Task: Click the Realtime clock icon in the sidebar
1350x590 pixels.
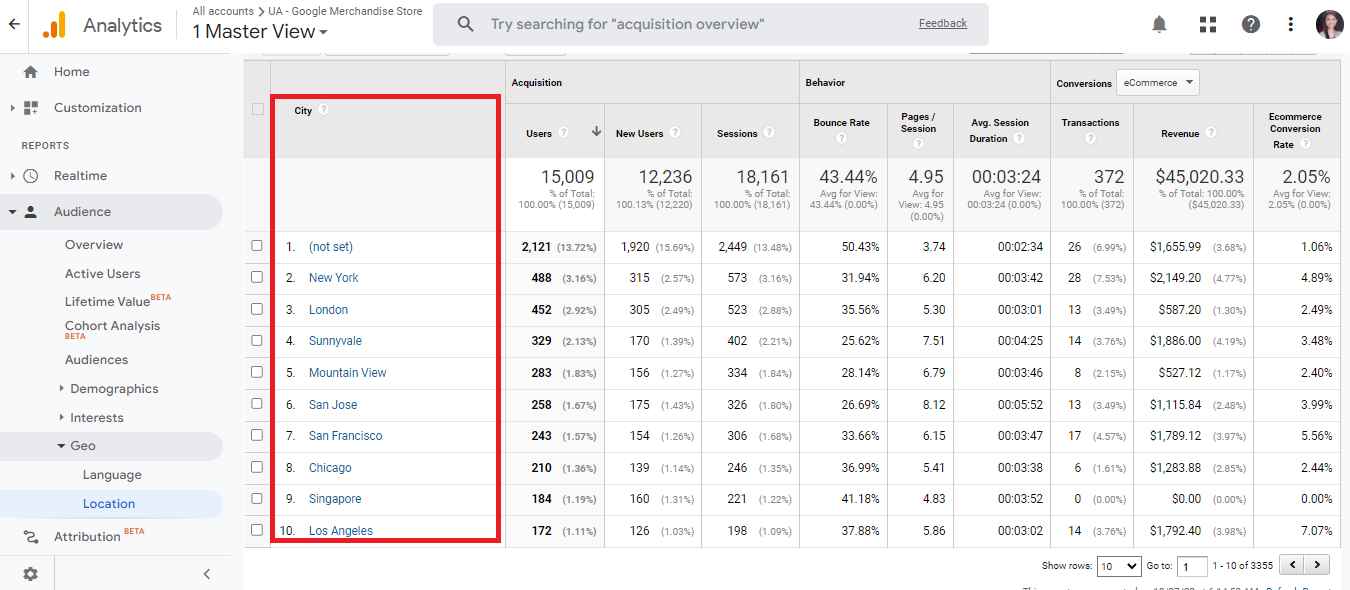Action: pos(32,175)
